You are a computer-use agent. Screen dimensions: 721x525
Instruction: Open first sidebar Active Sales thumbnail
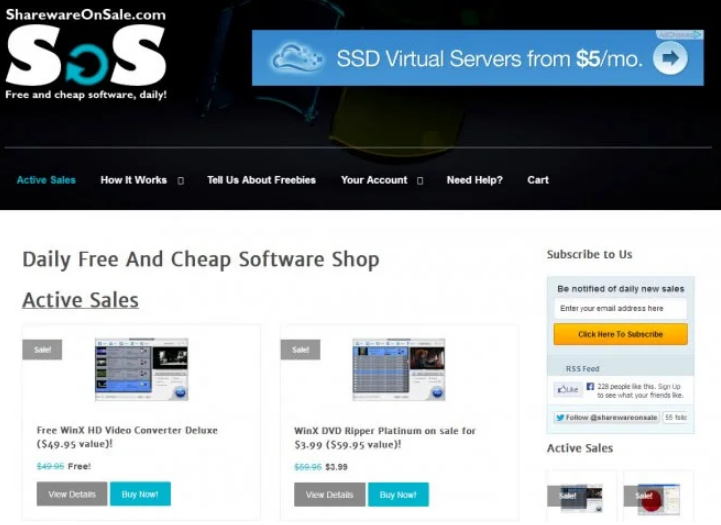click(x=581, y=497)
